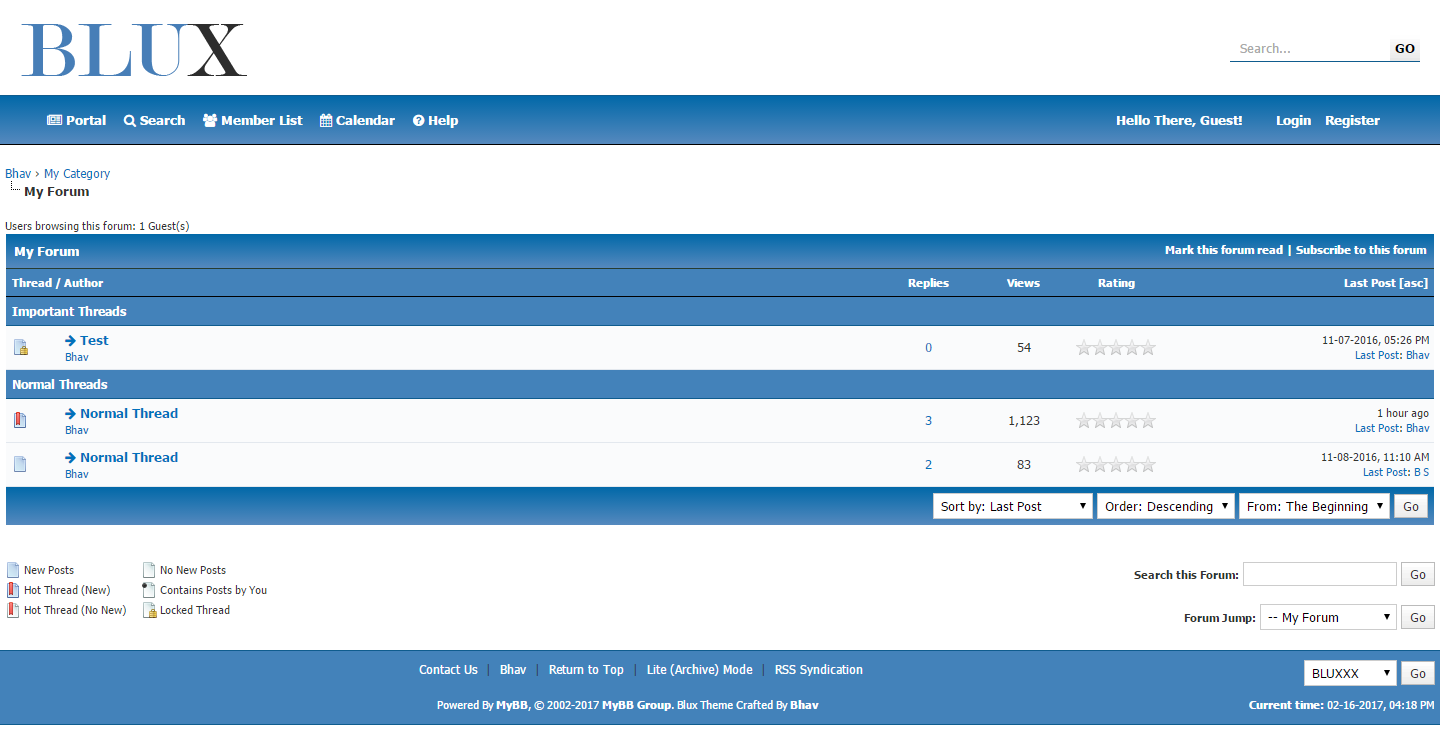Viewport: 1440px width, 755px height.
Task: Click the magnifier Search icon in navbar
Action: pos(130,121)
